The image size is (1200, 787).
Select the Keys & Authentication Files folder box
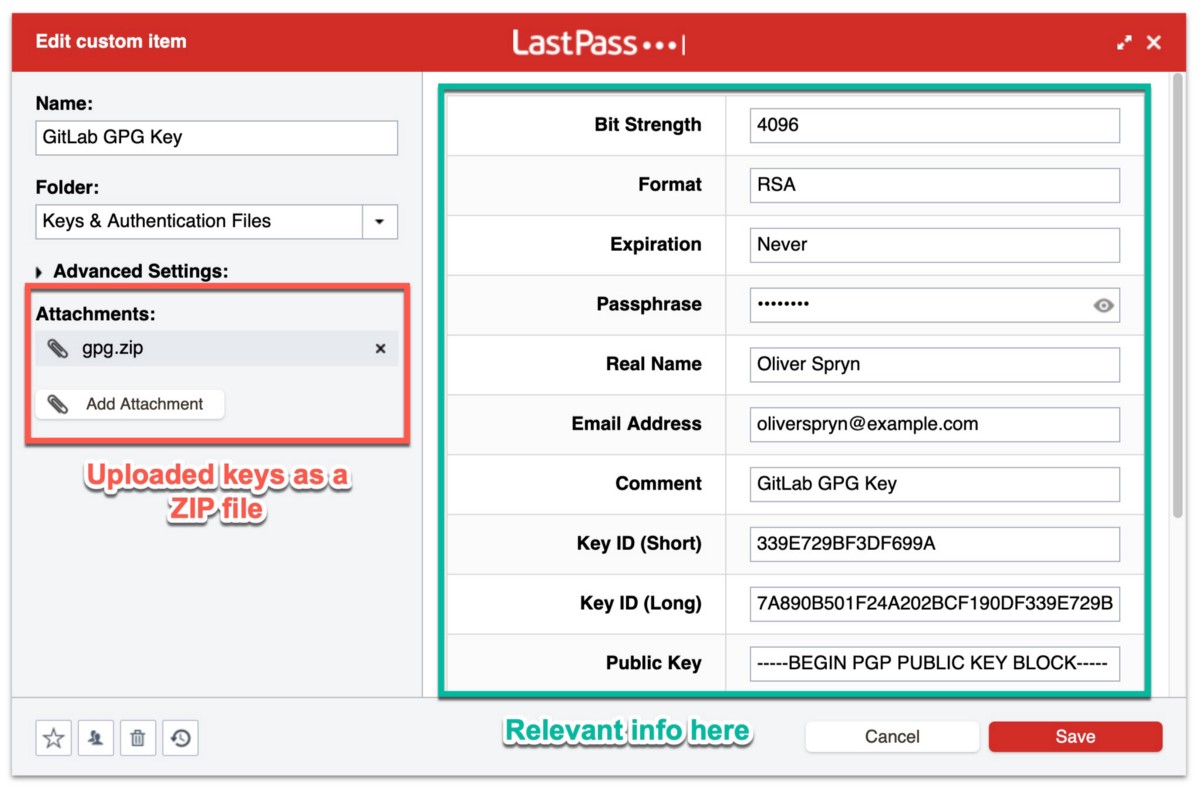tap(198, 222)
